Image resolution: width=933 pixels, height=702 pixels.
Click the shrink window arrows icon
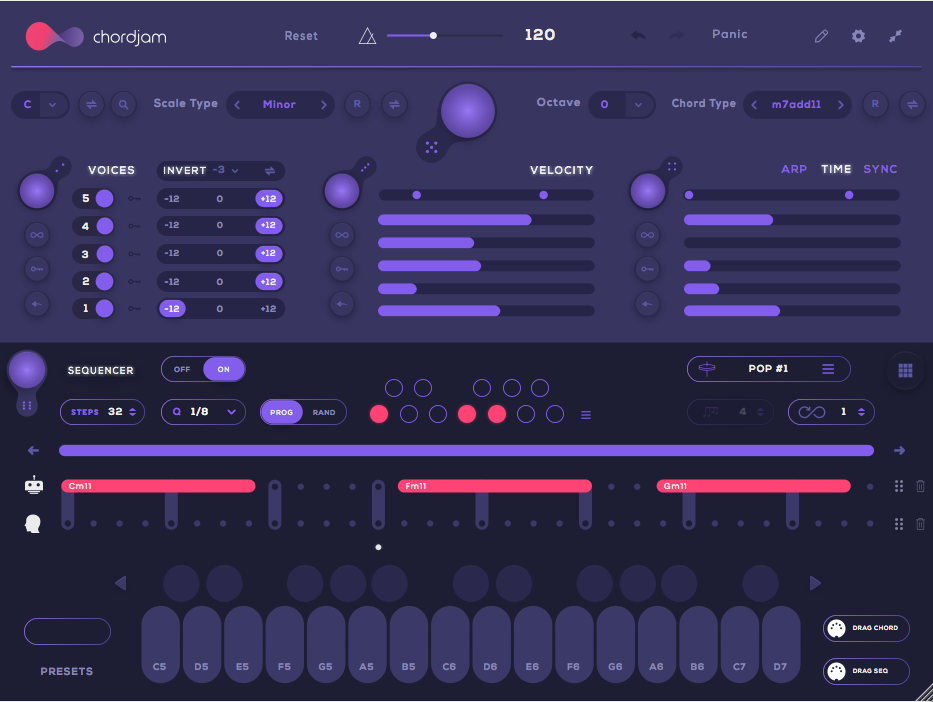896,36
